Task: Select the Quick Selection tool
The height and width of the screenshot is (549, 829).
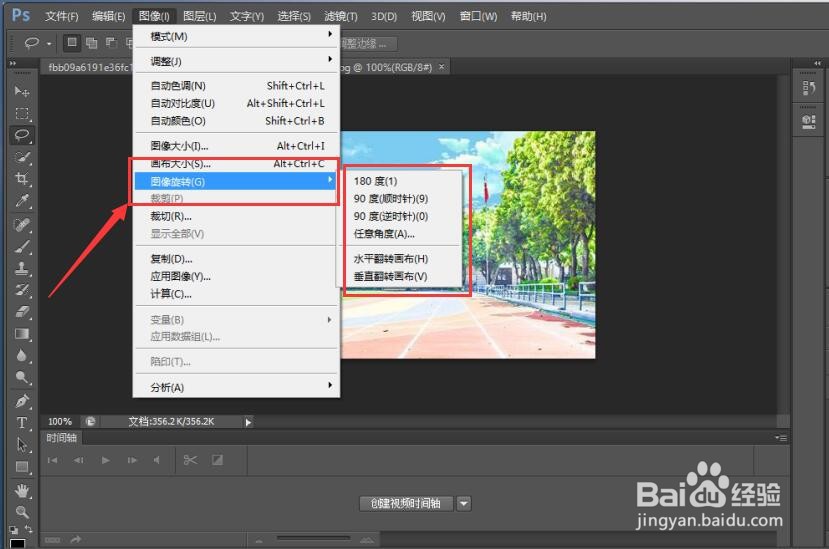Action: [22, 157]
